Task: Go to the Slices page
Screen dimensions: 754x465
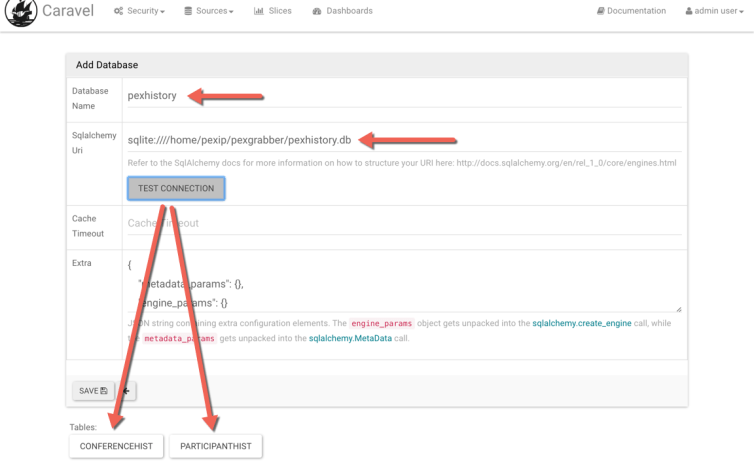Action: point(273,11)
